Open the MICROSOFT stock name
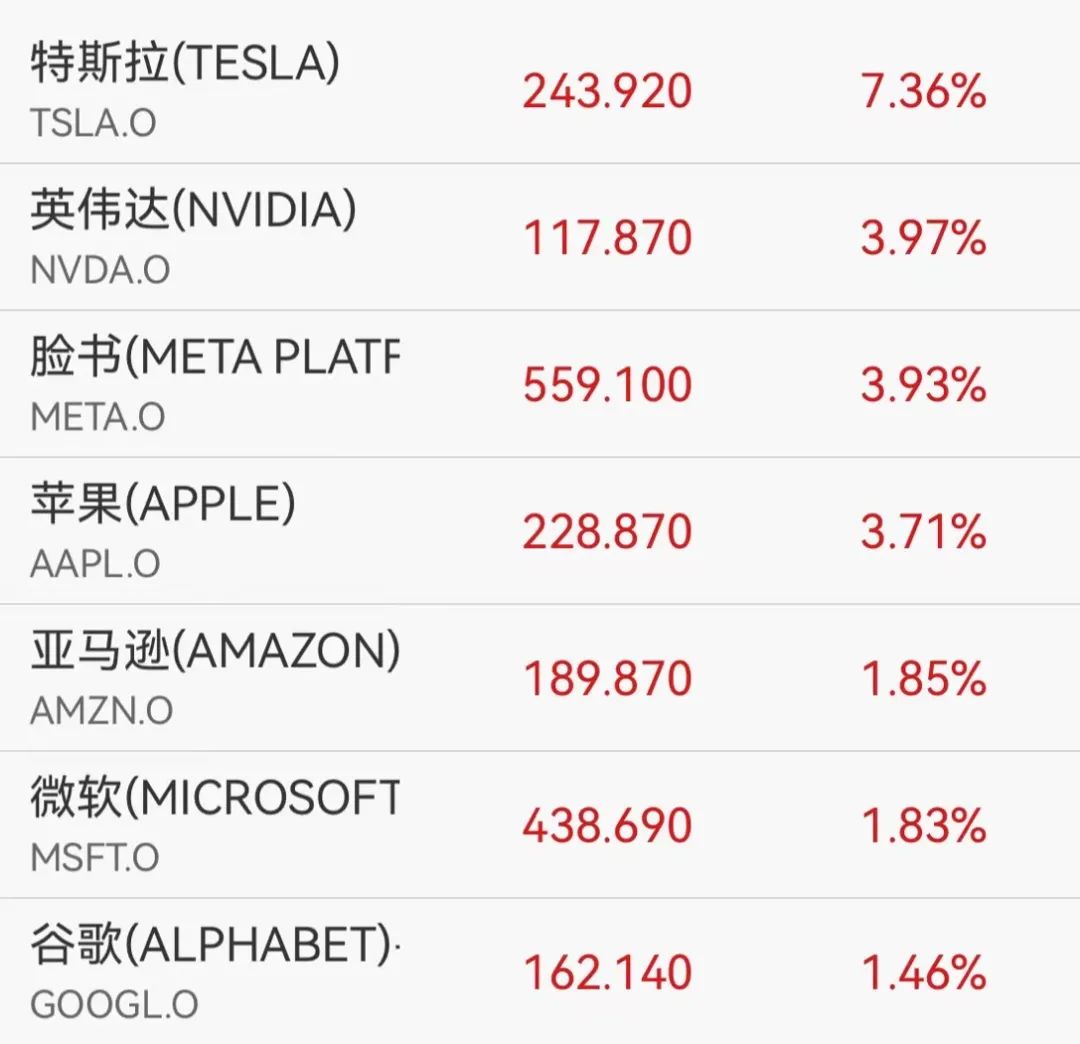The height and width of the screenshot is (1044, 1080). click(x=214, y=799)
